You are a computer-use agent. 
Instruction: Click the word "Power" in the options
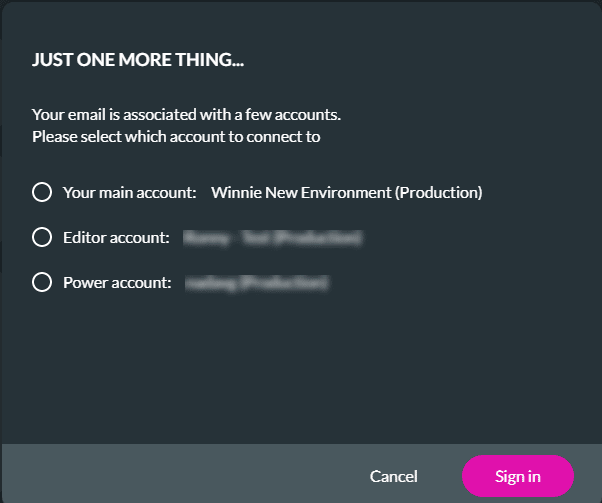pos(84,282)
